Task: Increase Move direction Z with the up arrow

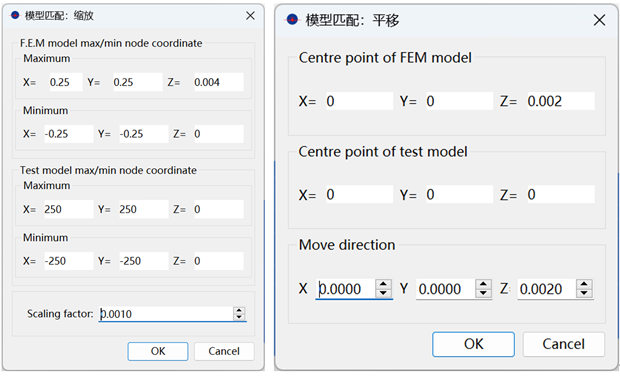Action: click(x=584, y=284)
